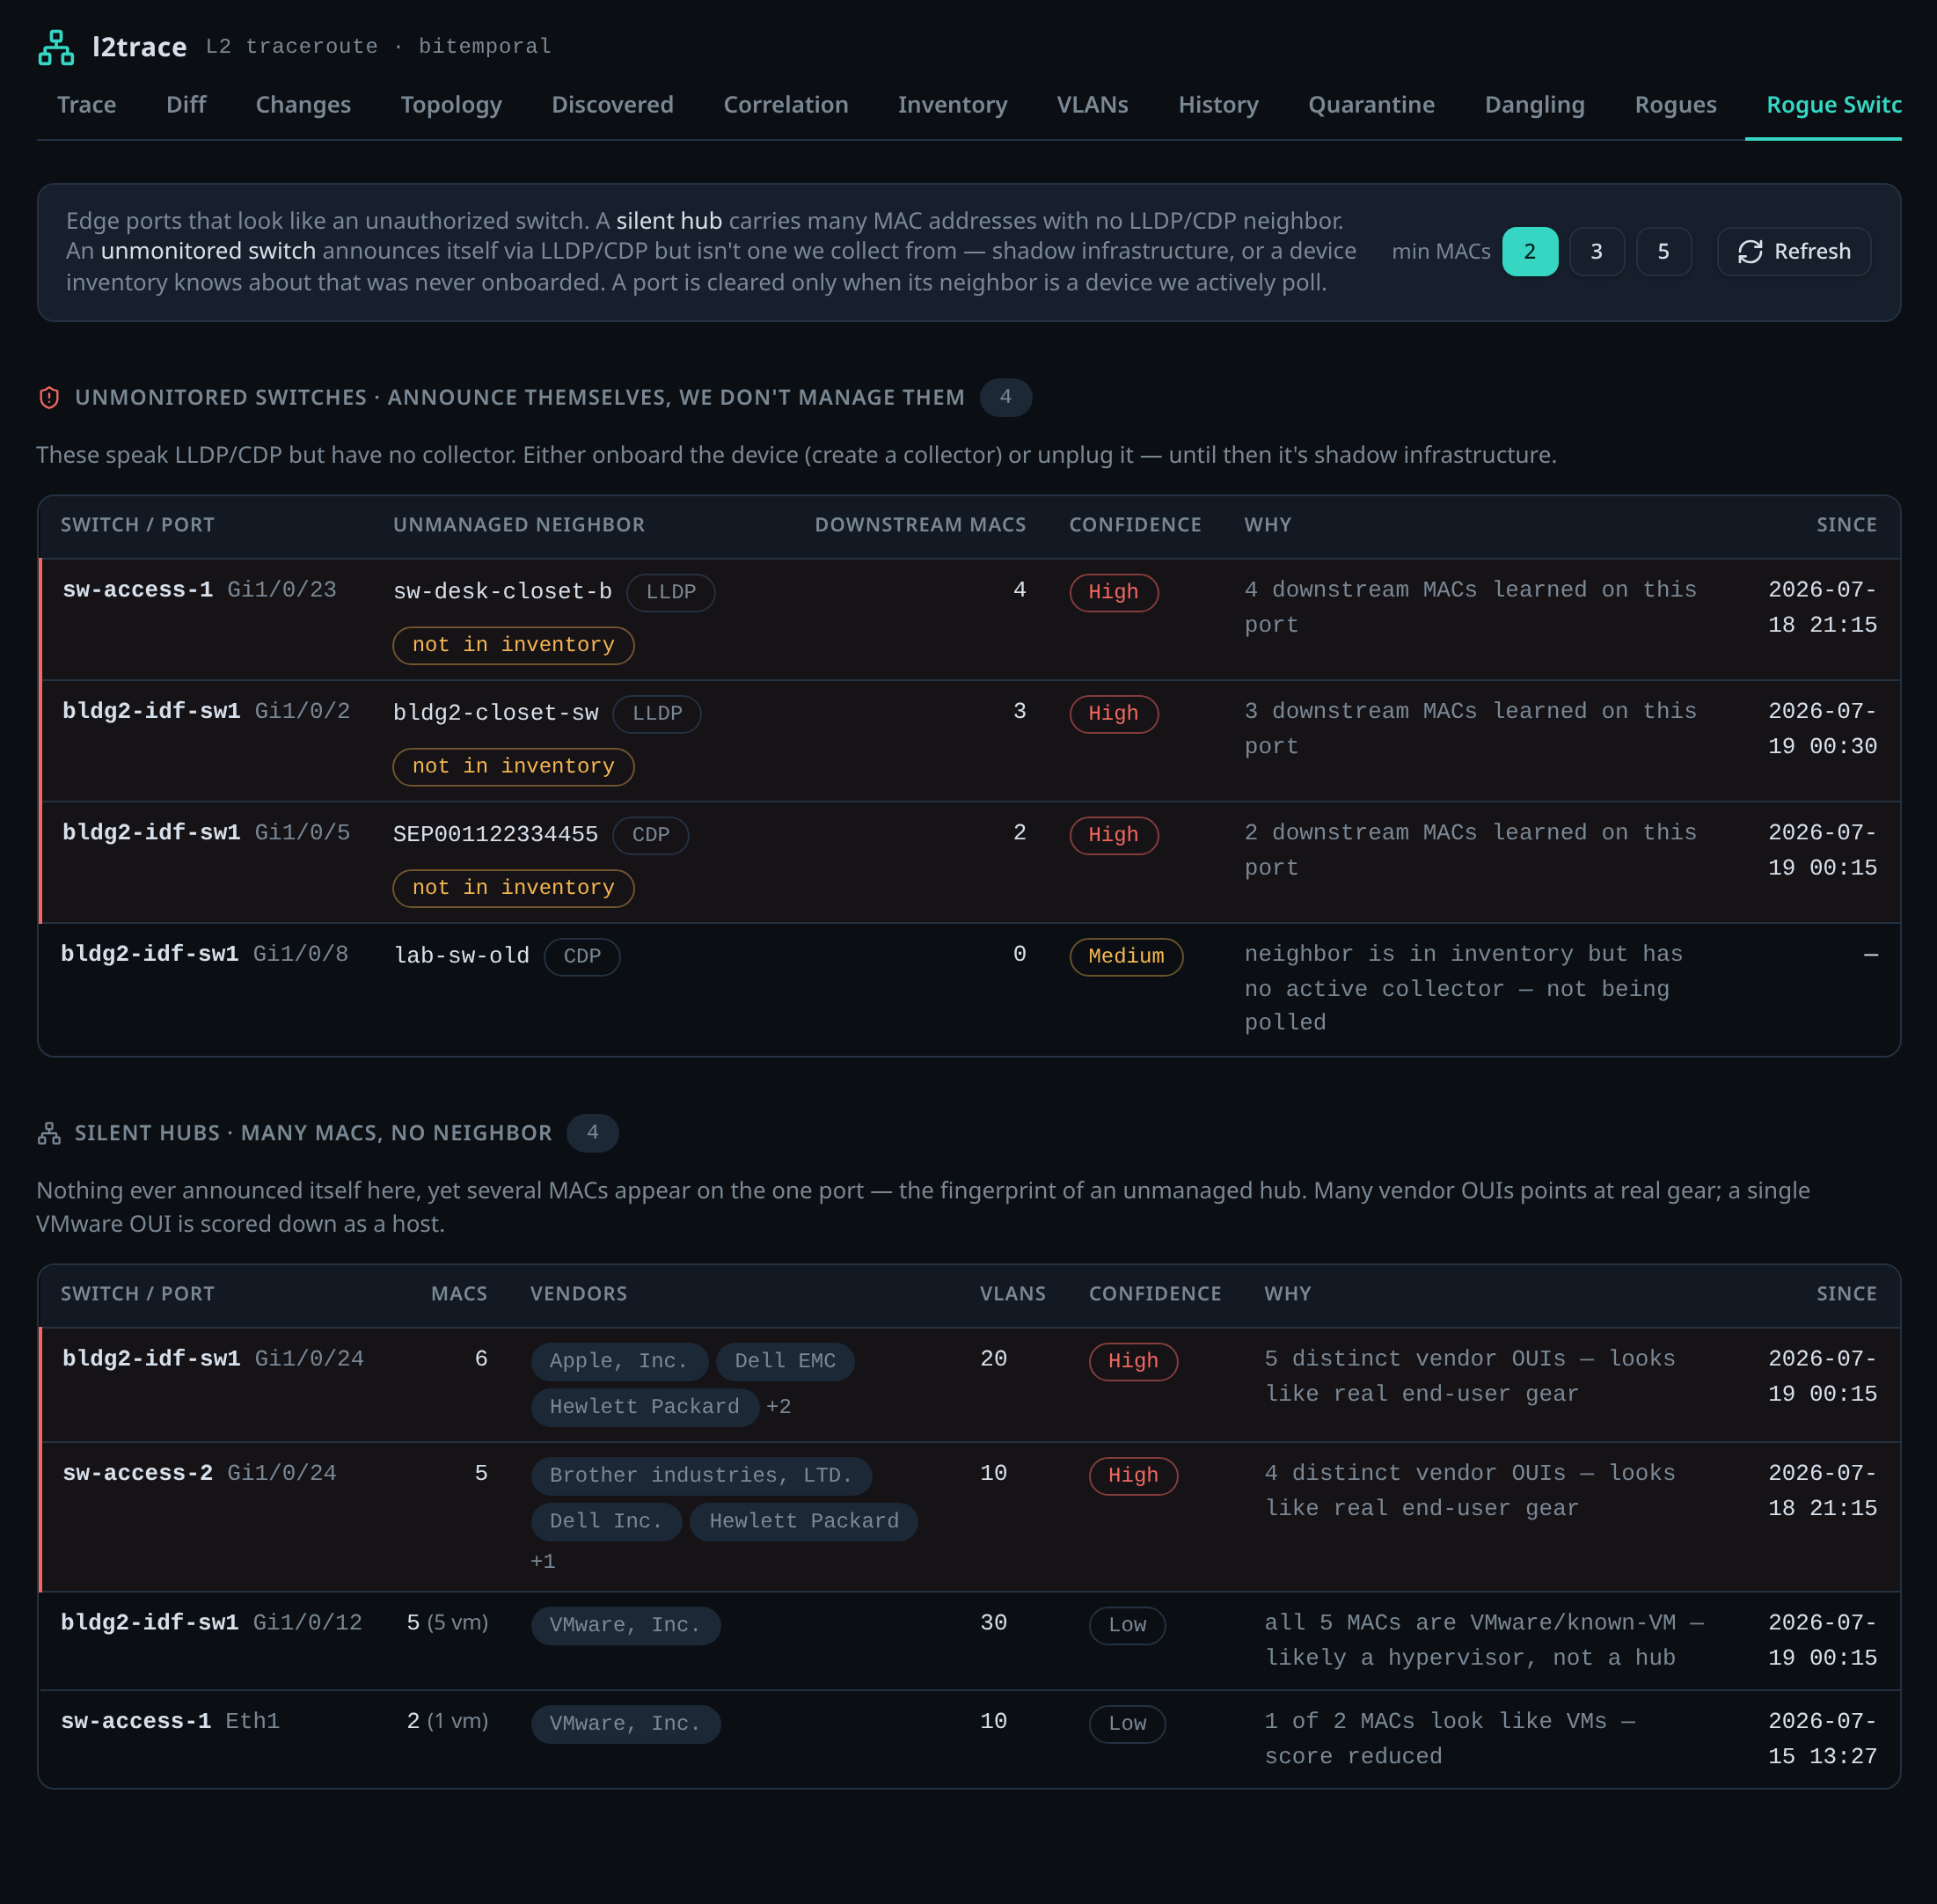Click Low confidence badge for Gi1/0/12 row
Image resolution: width=1937 pixels, height=1904 pixels.
pos(1128,1626)
